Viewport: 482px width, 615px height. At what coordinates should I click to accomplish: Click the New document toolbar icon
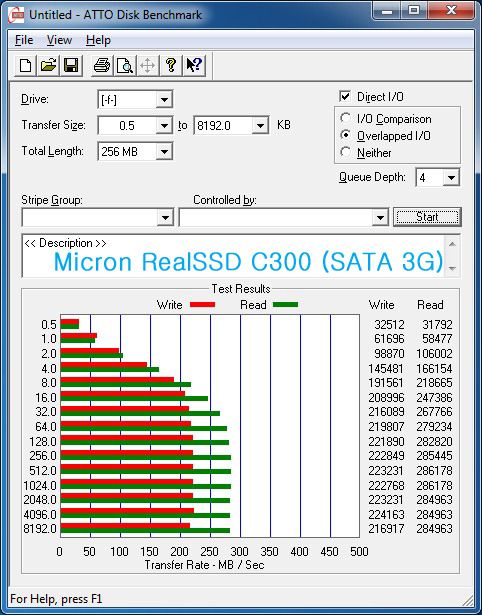[x=26, y=65]
